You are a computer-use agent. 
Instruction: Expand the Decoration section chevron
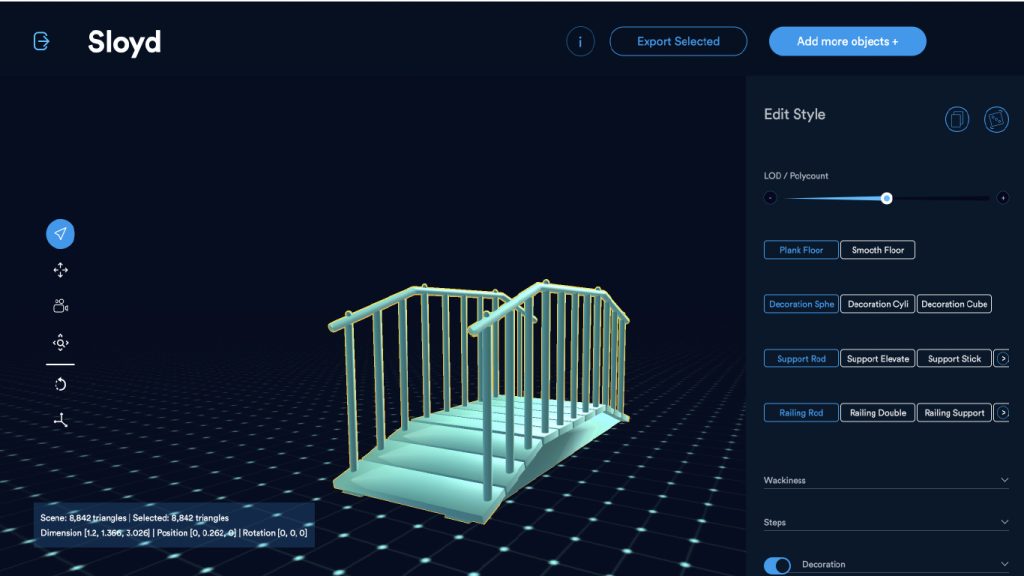point(1004,565)
